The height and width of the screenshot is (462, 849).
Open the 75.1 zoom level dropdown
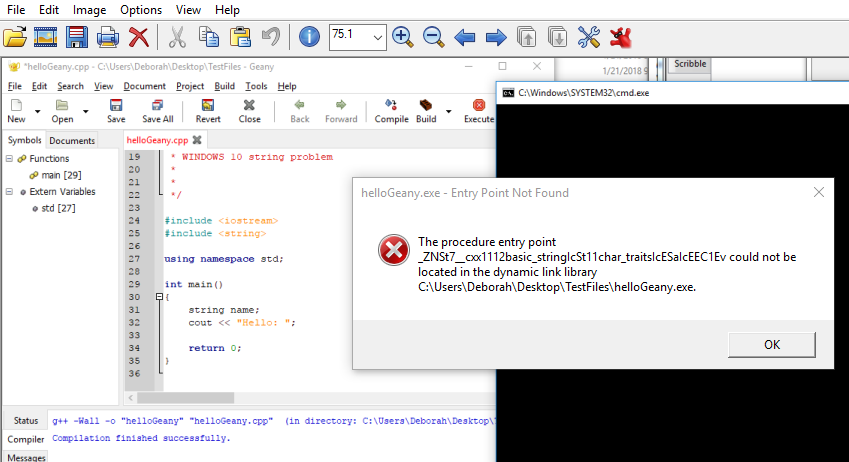point(377,37)
